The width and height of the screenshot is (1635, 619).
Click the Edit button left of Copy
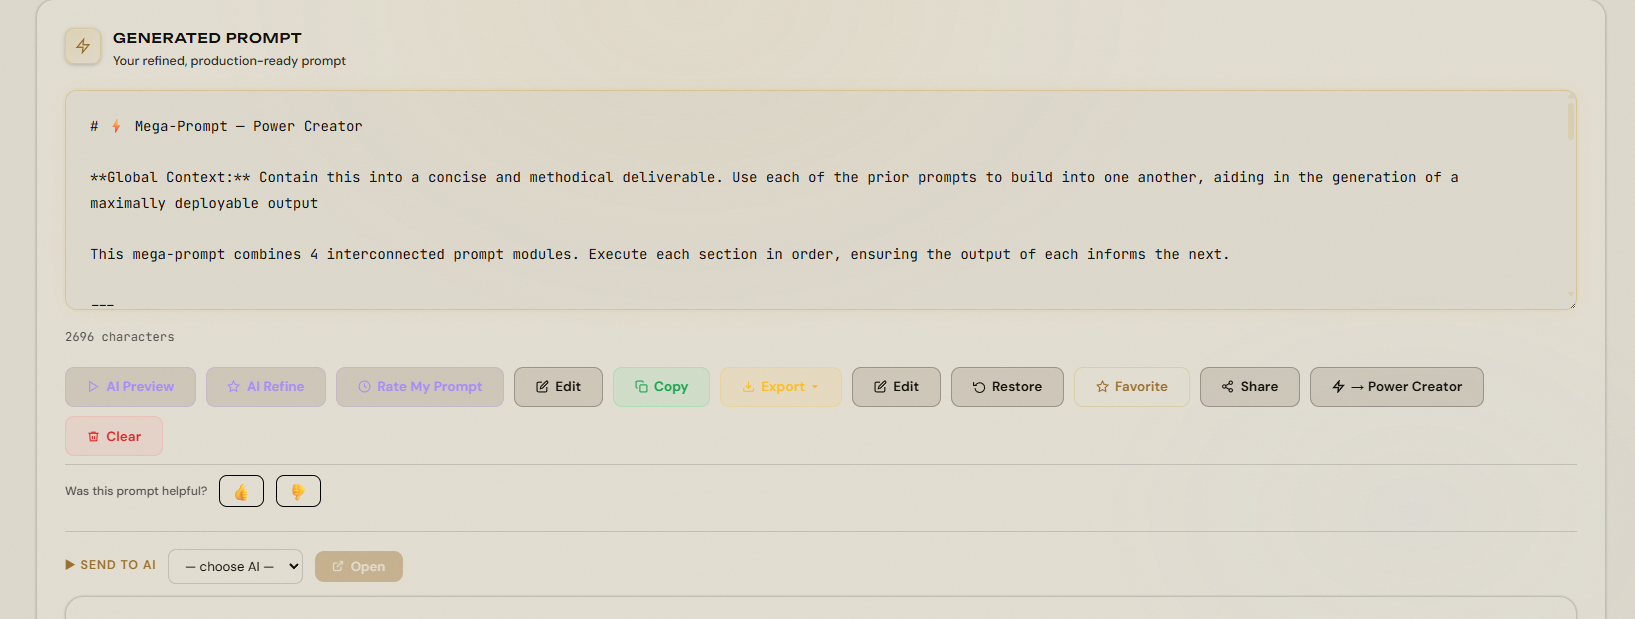click(x=558, y=387)
